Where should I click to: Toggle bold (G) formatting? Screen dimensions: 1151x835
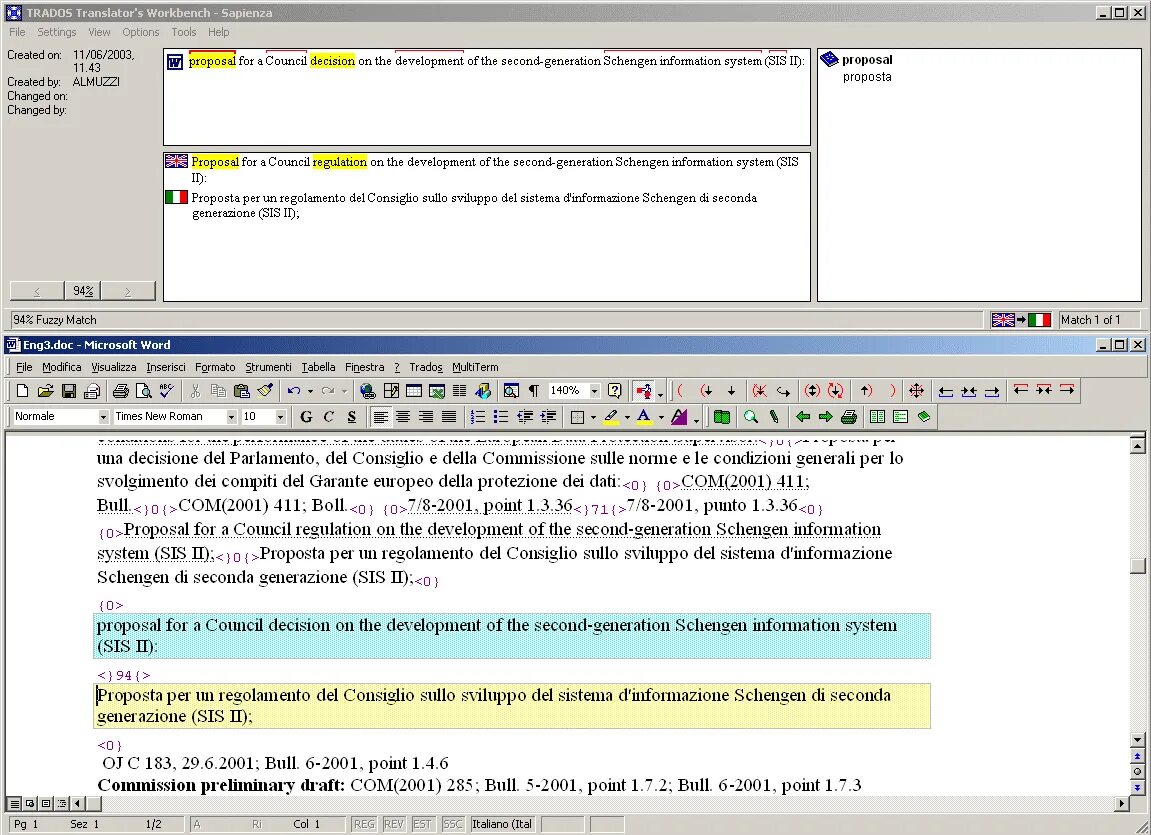pyautogui.click(x=306, y=417)
